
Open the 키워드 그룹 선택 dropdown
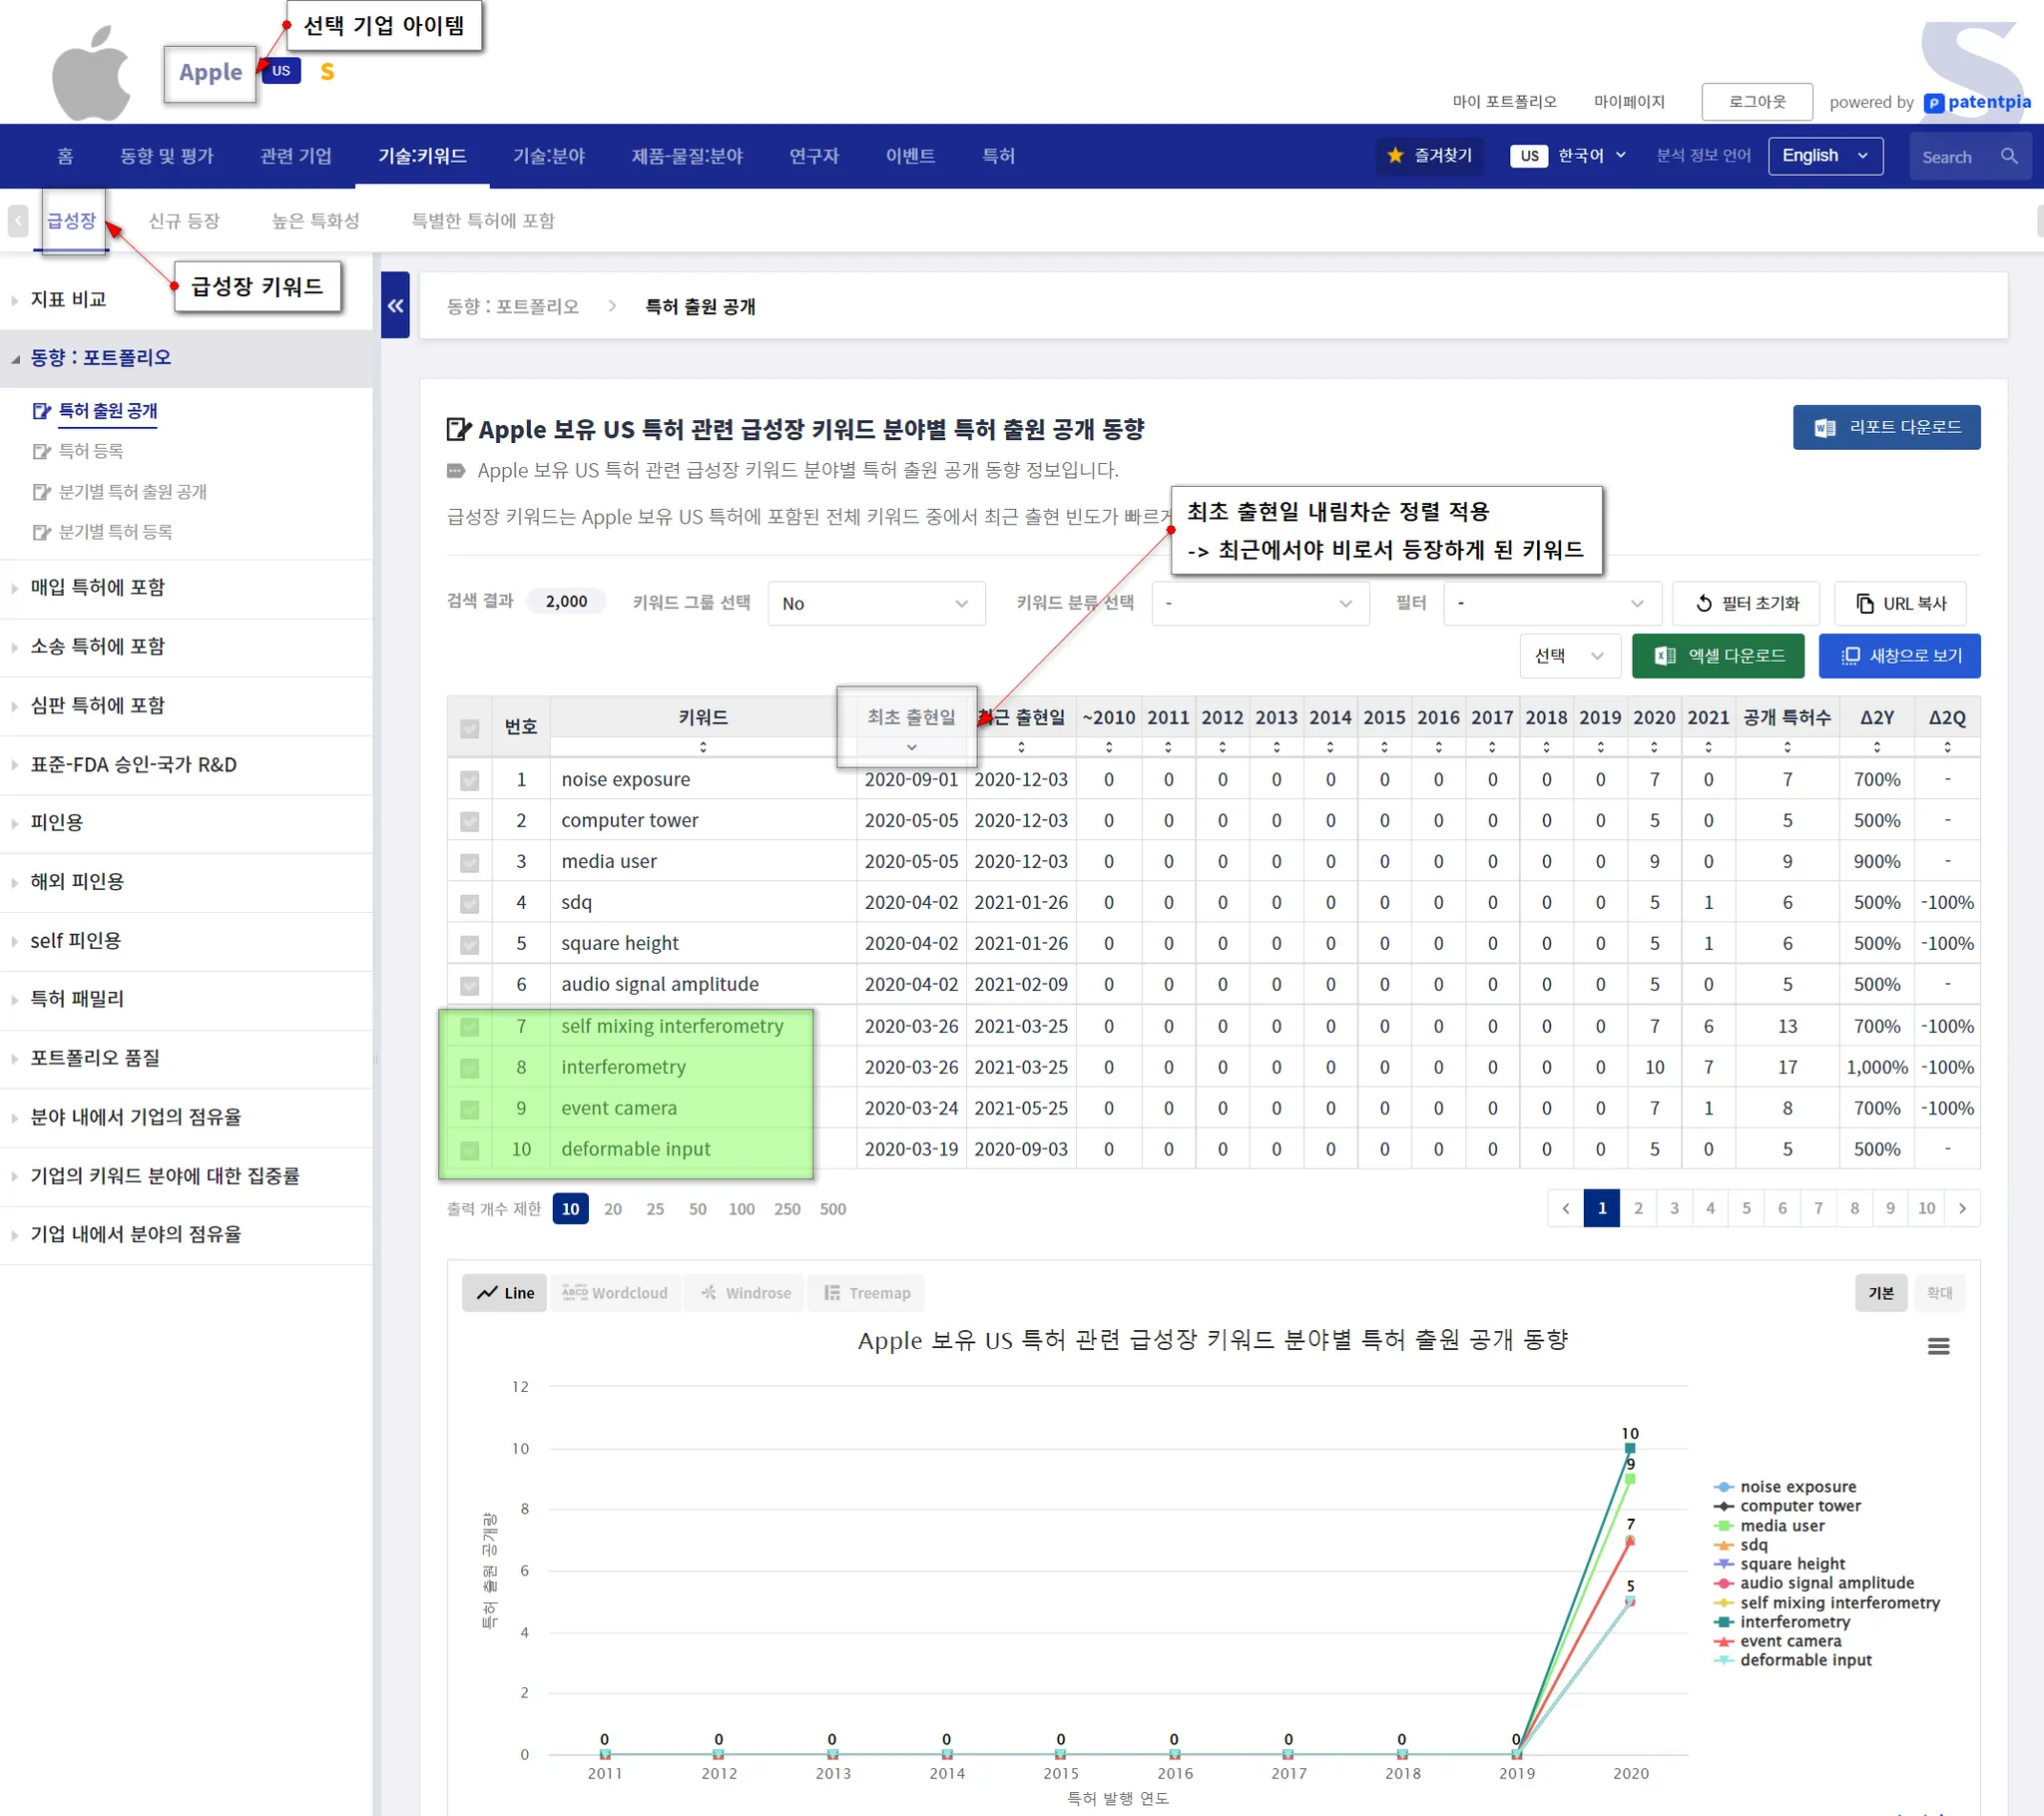875,603
